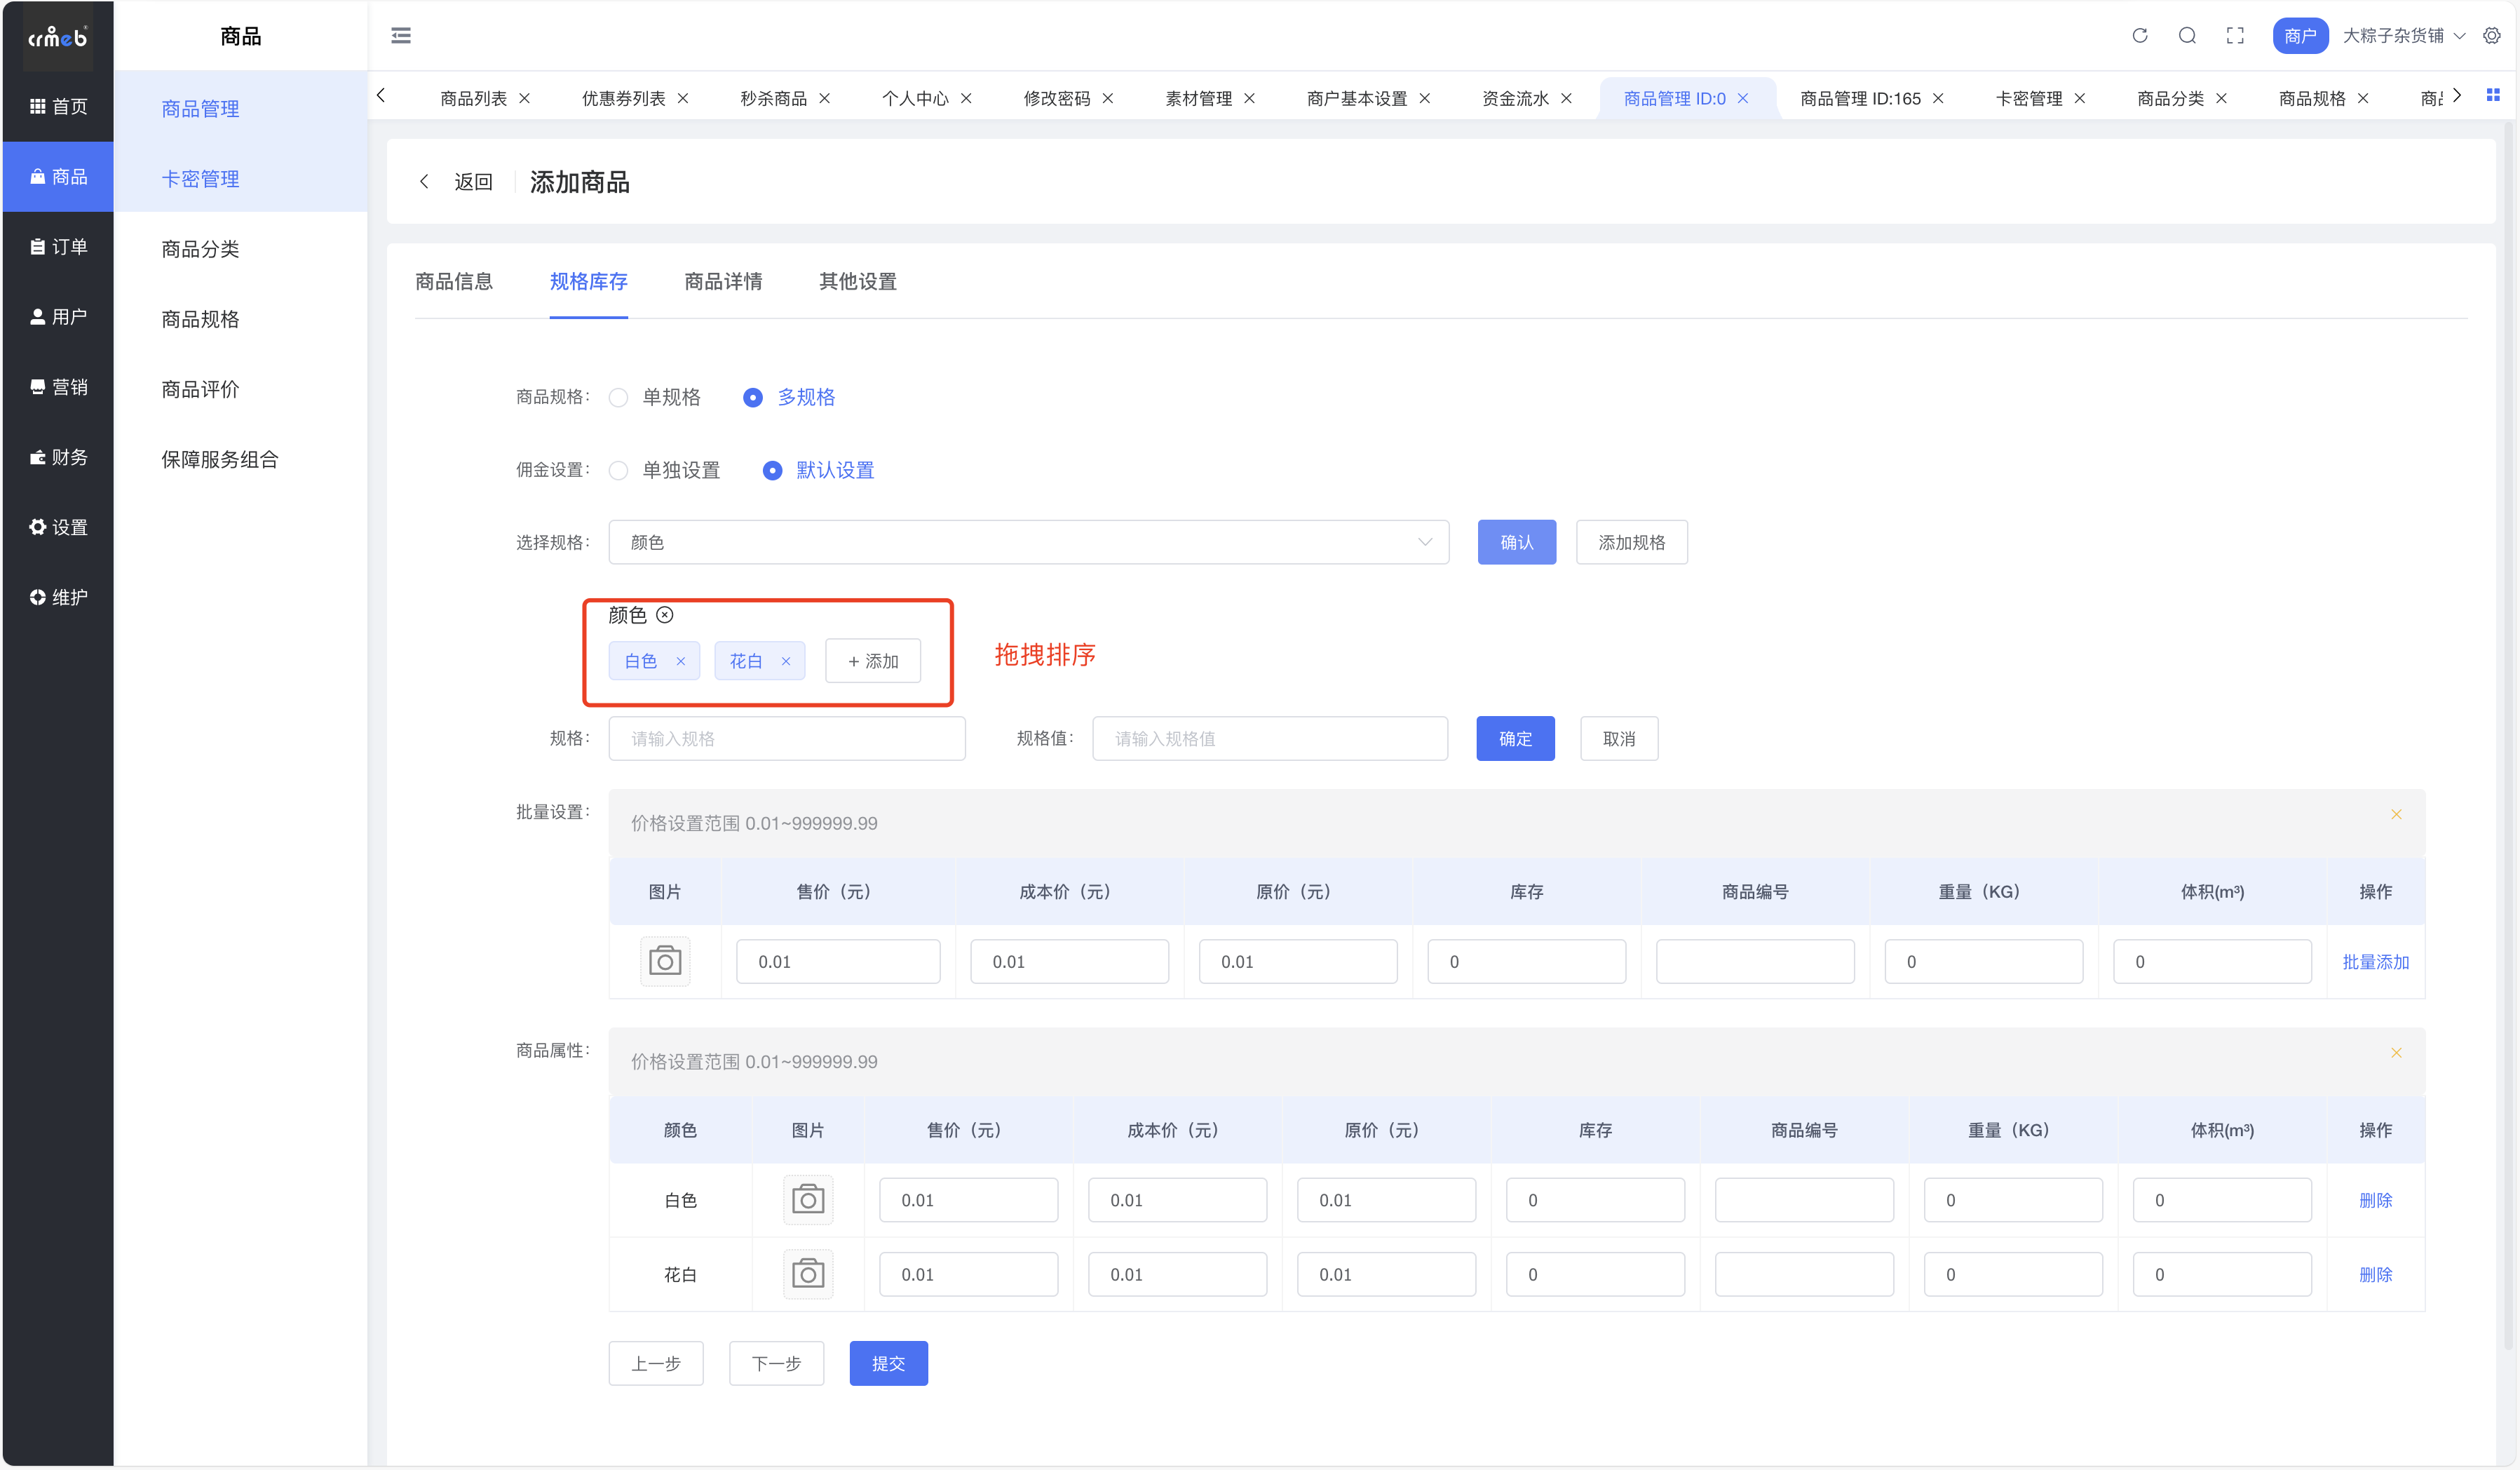
Task: Submit the form with 提交
Action: click(889, 1363)
